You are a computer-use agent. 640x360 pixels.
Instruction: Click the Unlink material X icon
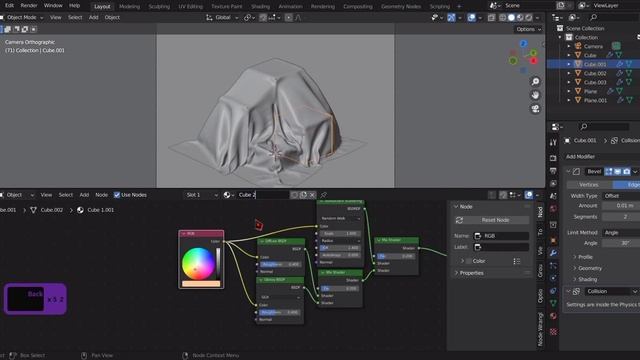tap(312, 195)
